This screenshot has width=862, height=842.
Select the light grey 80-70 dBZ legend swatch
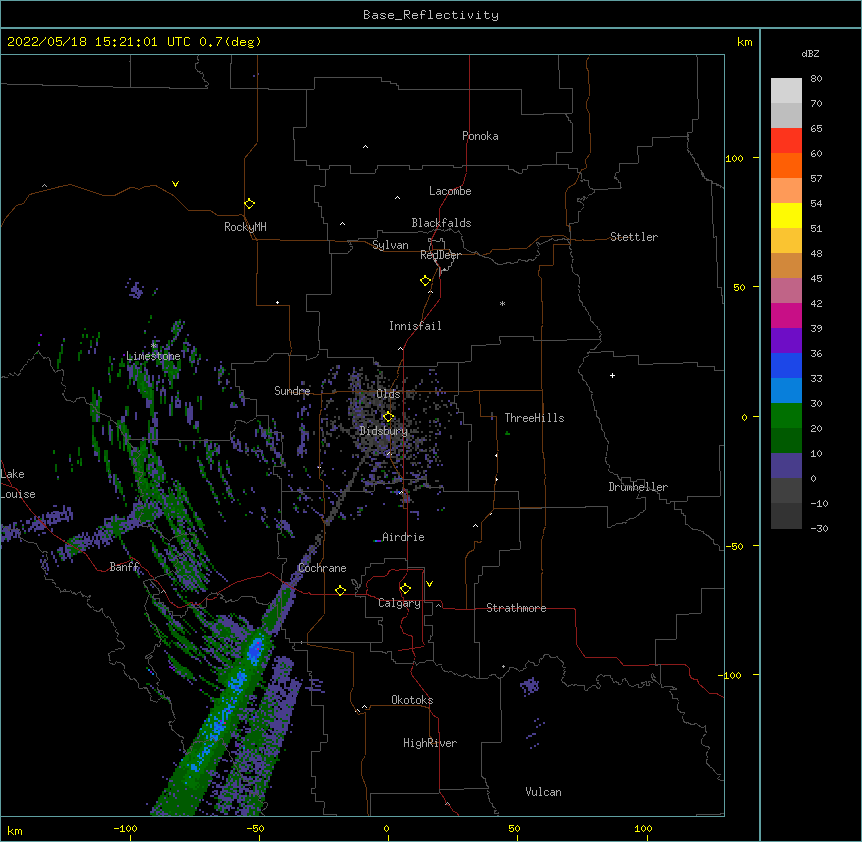click(x=786, y=91)
